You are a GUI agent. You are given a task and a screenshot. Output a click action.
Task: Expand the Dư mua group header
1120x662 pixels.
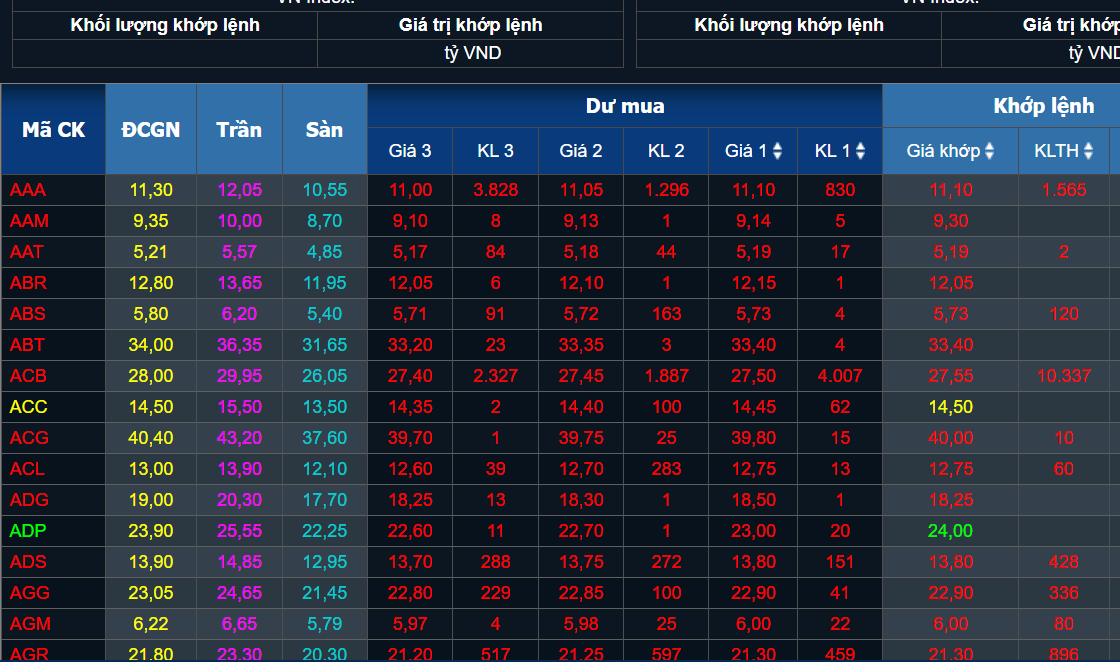(x=625, y=104)
